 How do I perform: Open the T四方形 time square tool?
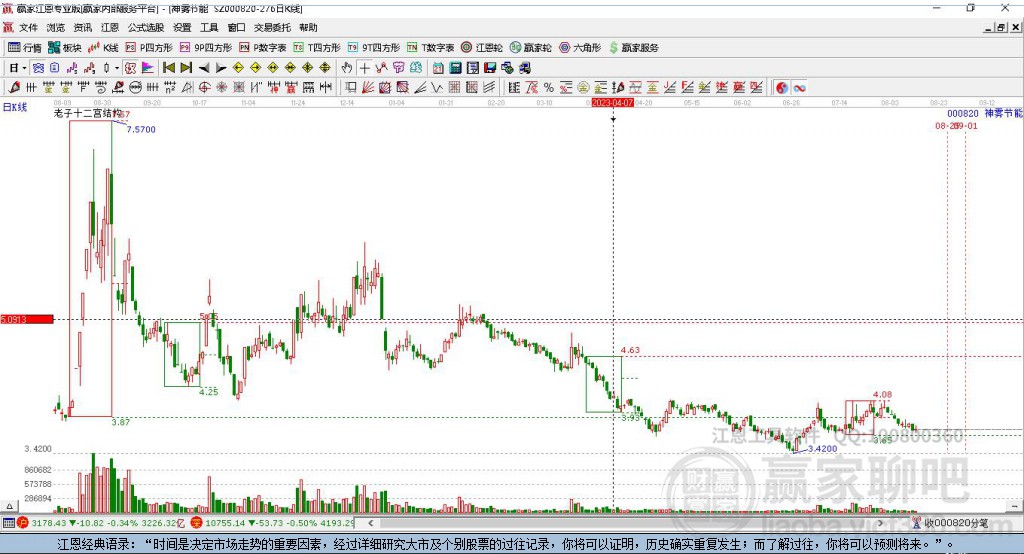coord(317,48)
